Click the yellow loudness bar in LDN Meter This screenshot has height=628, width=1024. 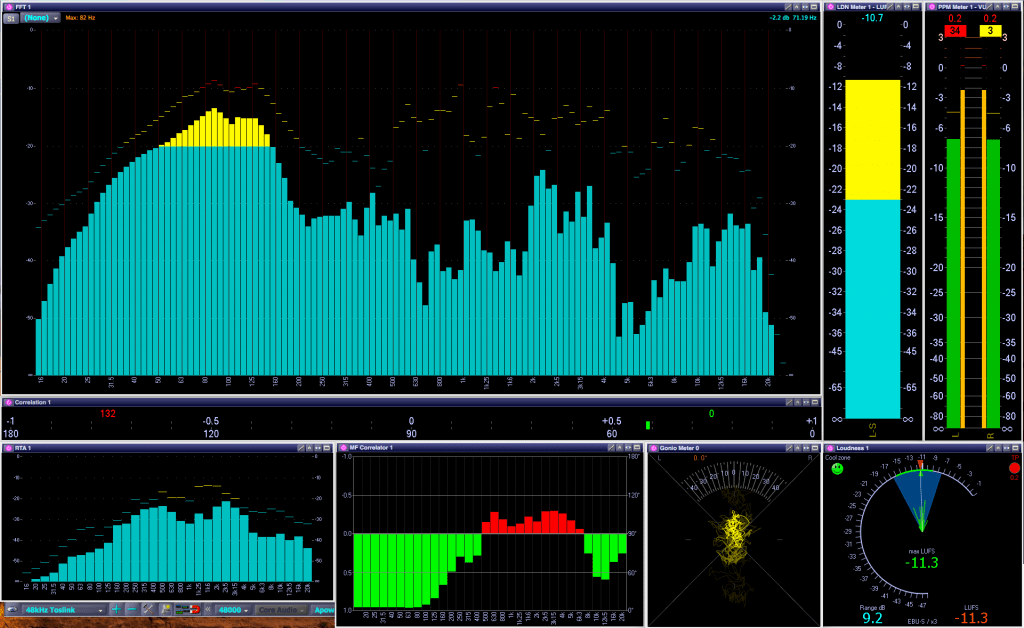[872, 140]
